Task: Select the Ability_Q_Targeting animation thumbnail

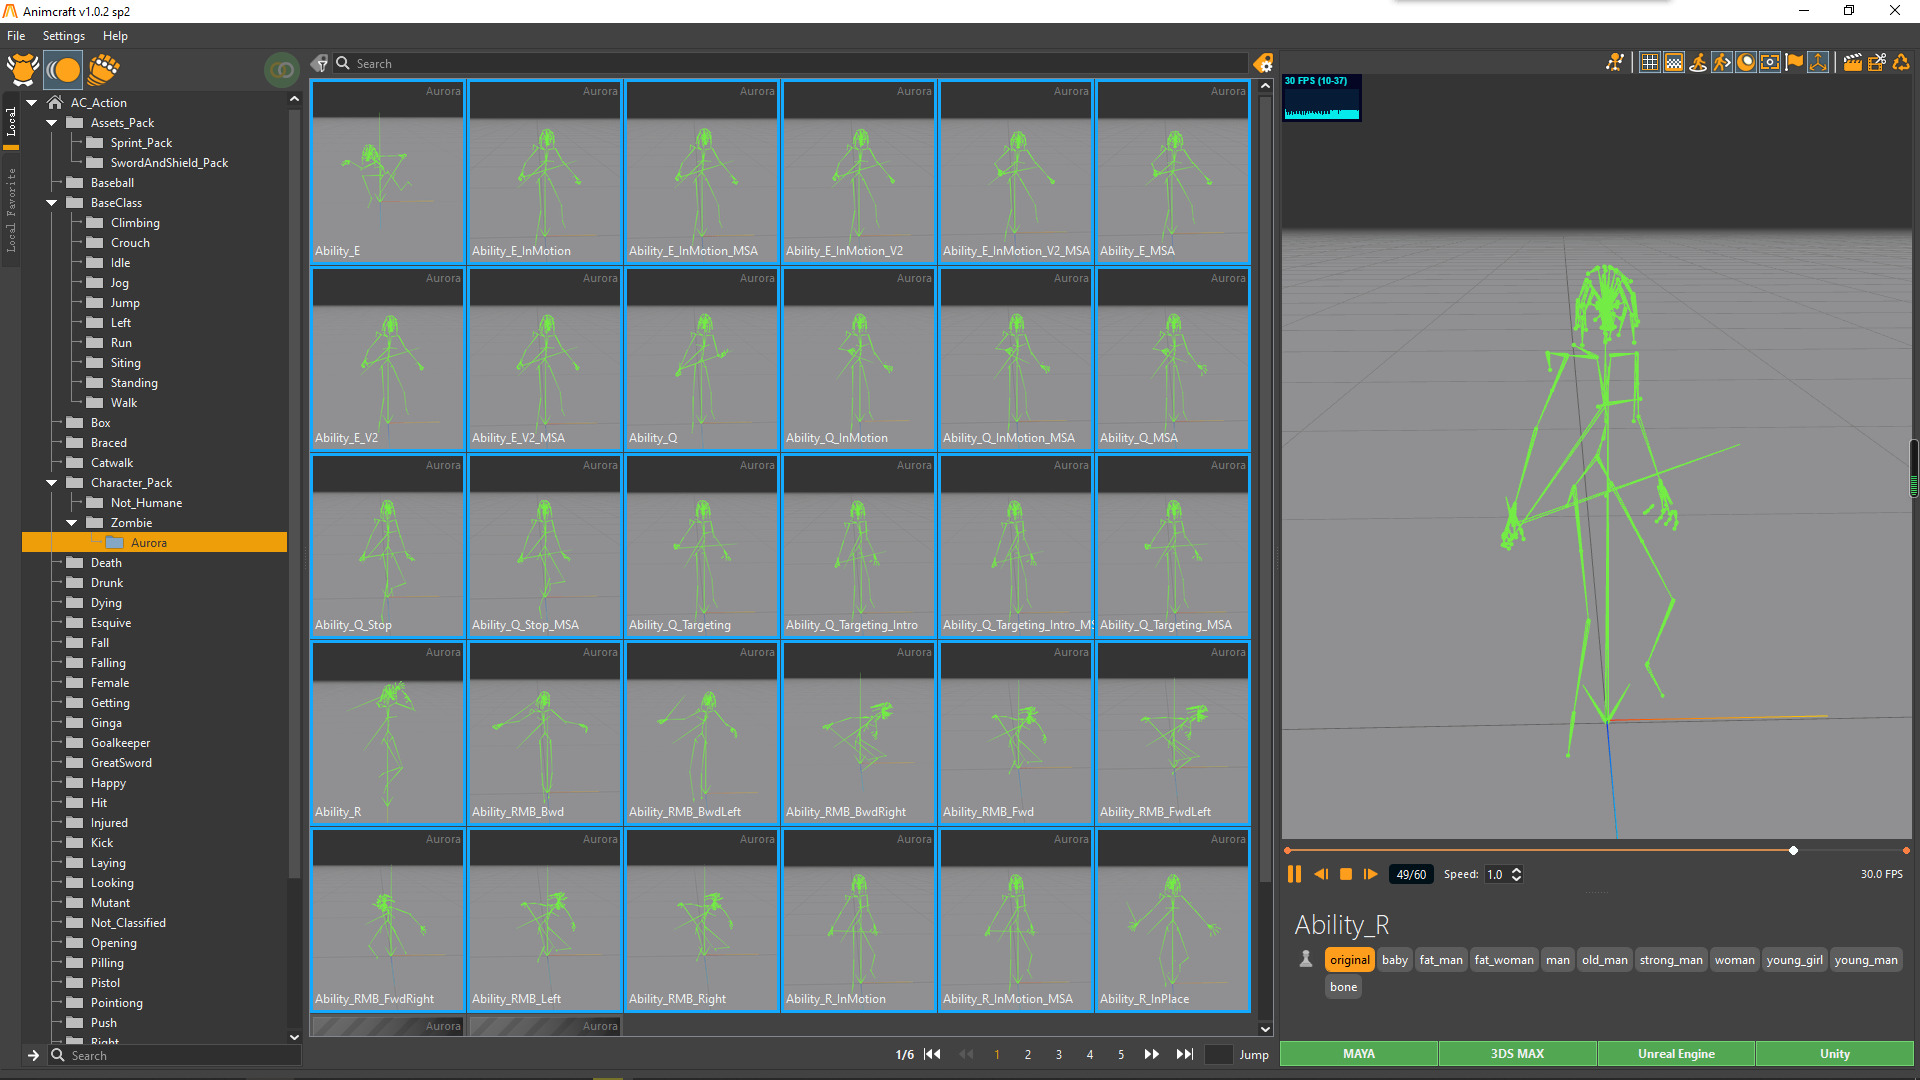Action: [702, 546]
